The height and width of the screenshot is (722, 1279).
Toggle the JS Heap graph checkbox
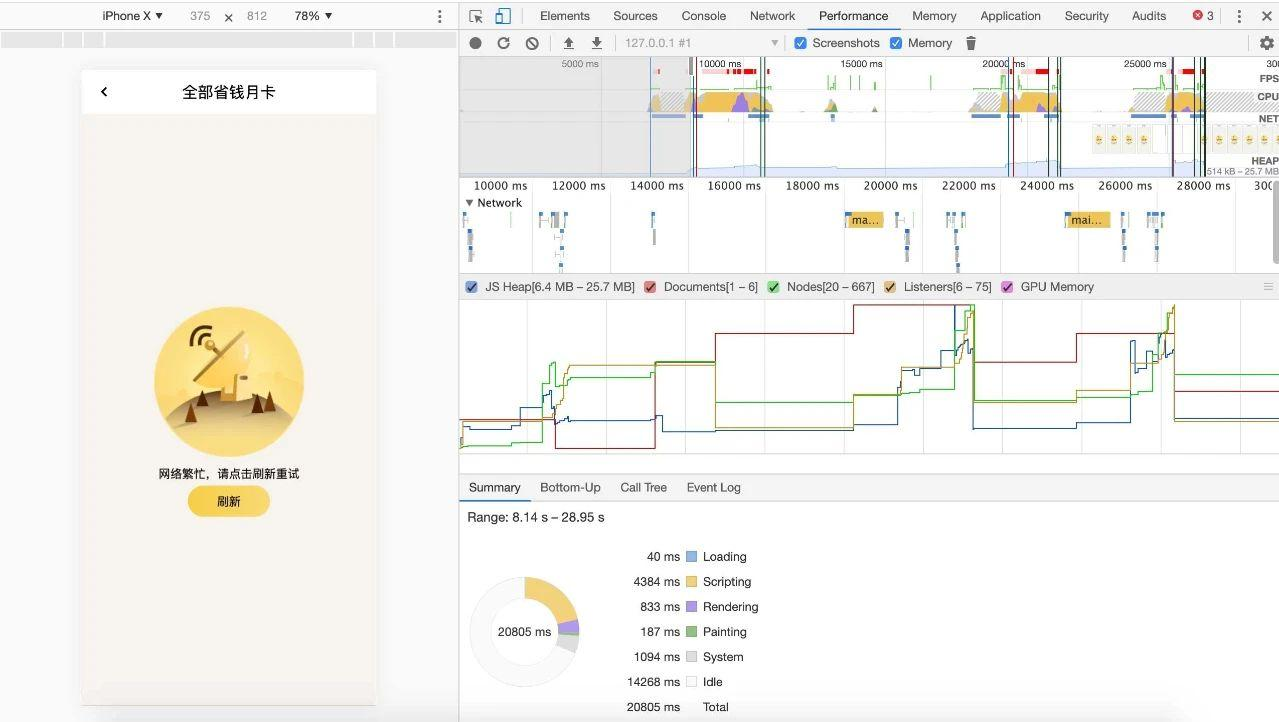coord(472,287)
